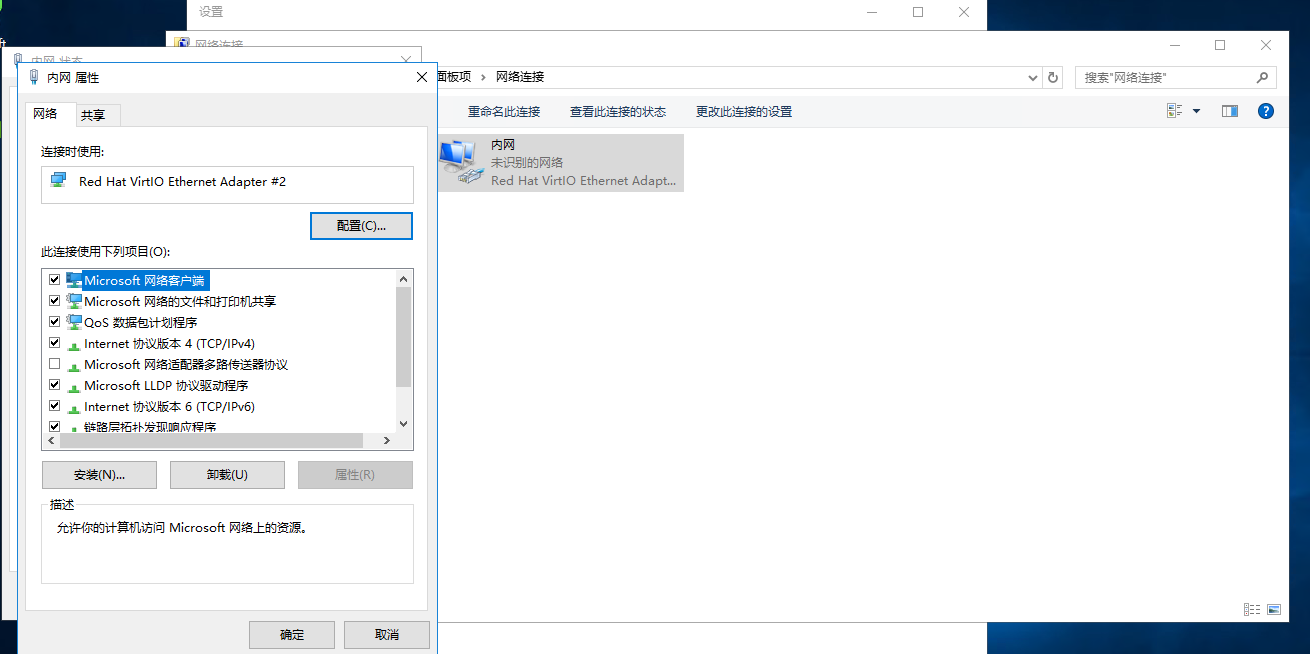Image resolution: width=1310 pixels, height=654 pixels.
Task: Open the address bar history dropdown arrow
Action: [1033, 77]
